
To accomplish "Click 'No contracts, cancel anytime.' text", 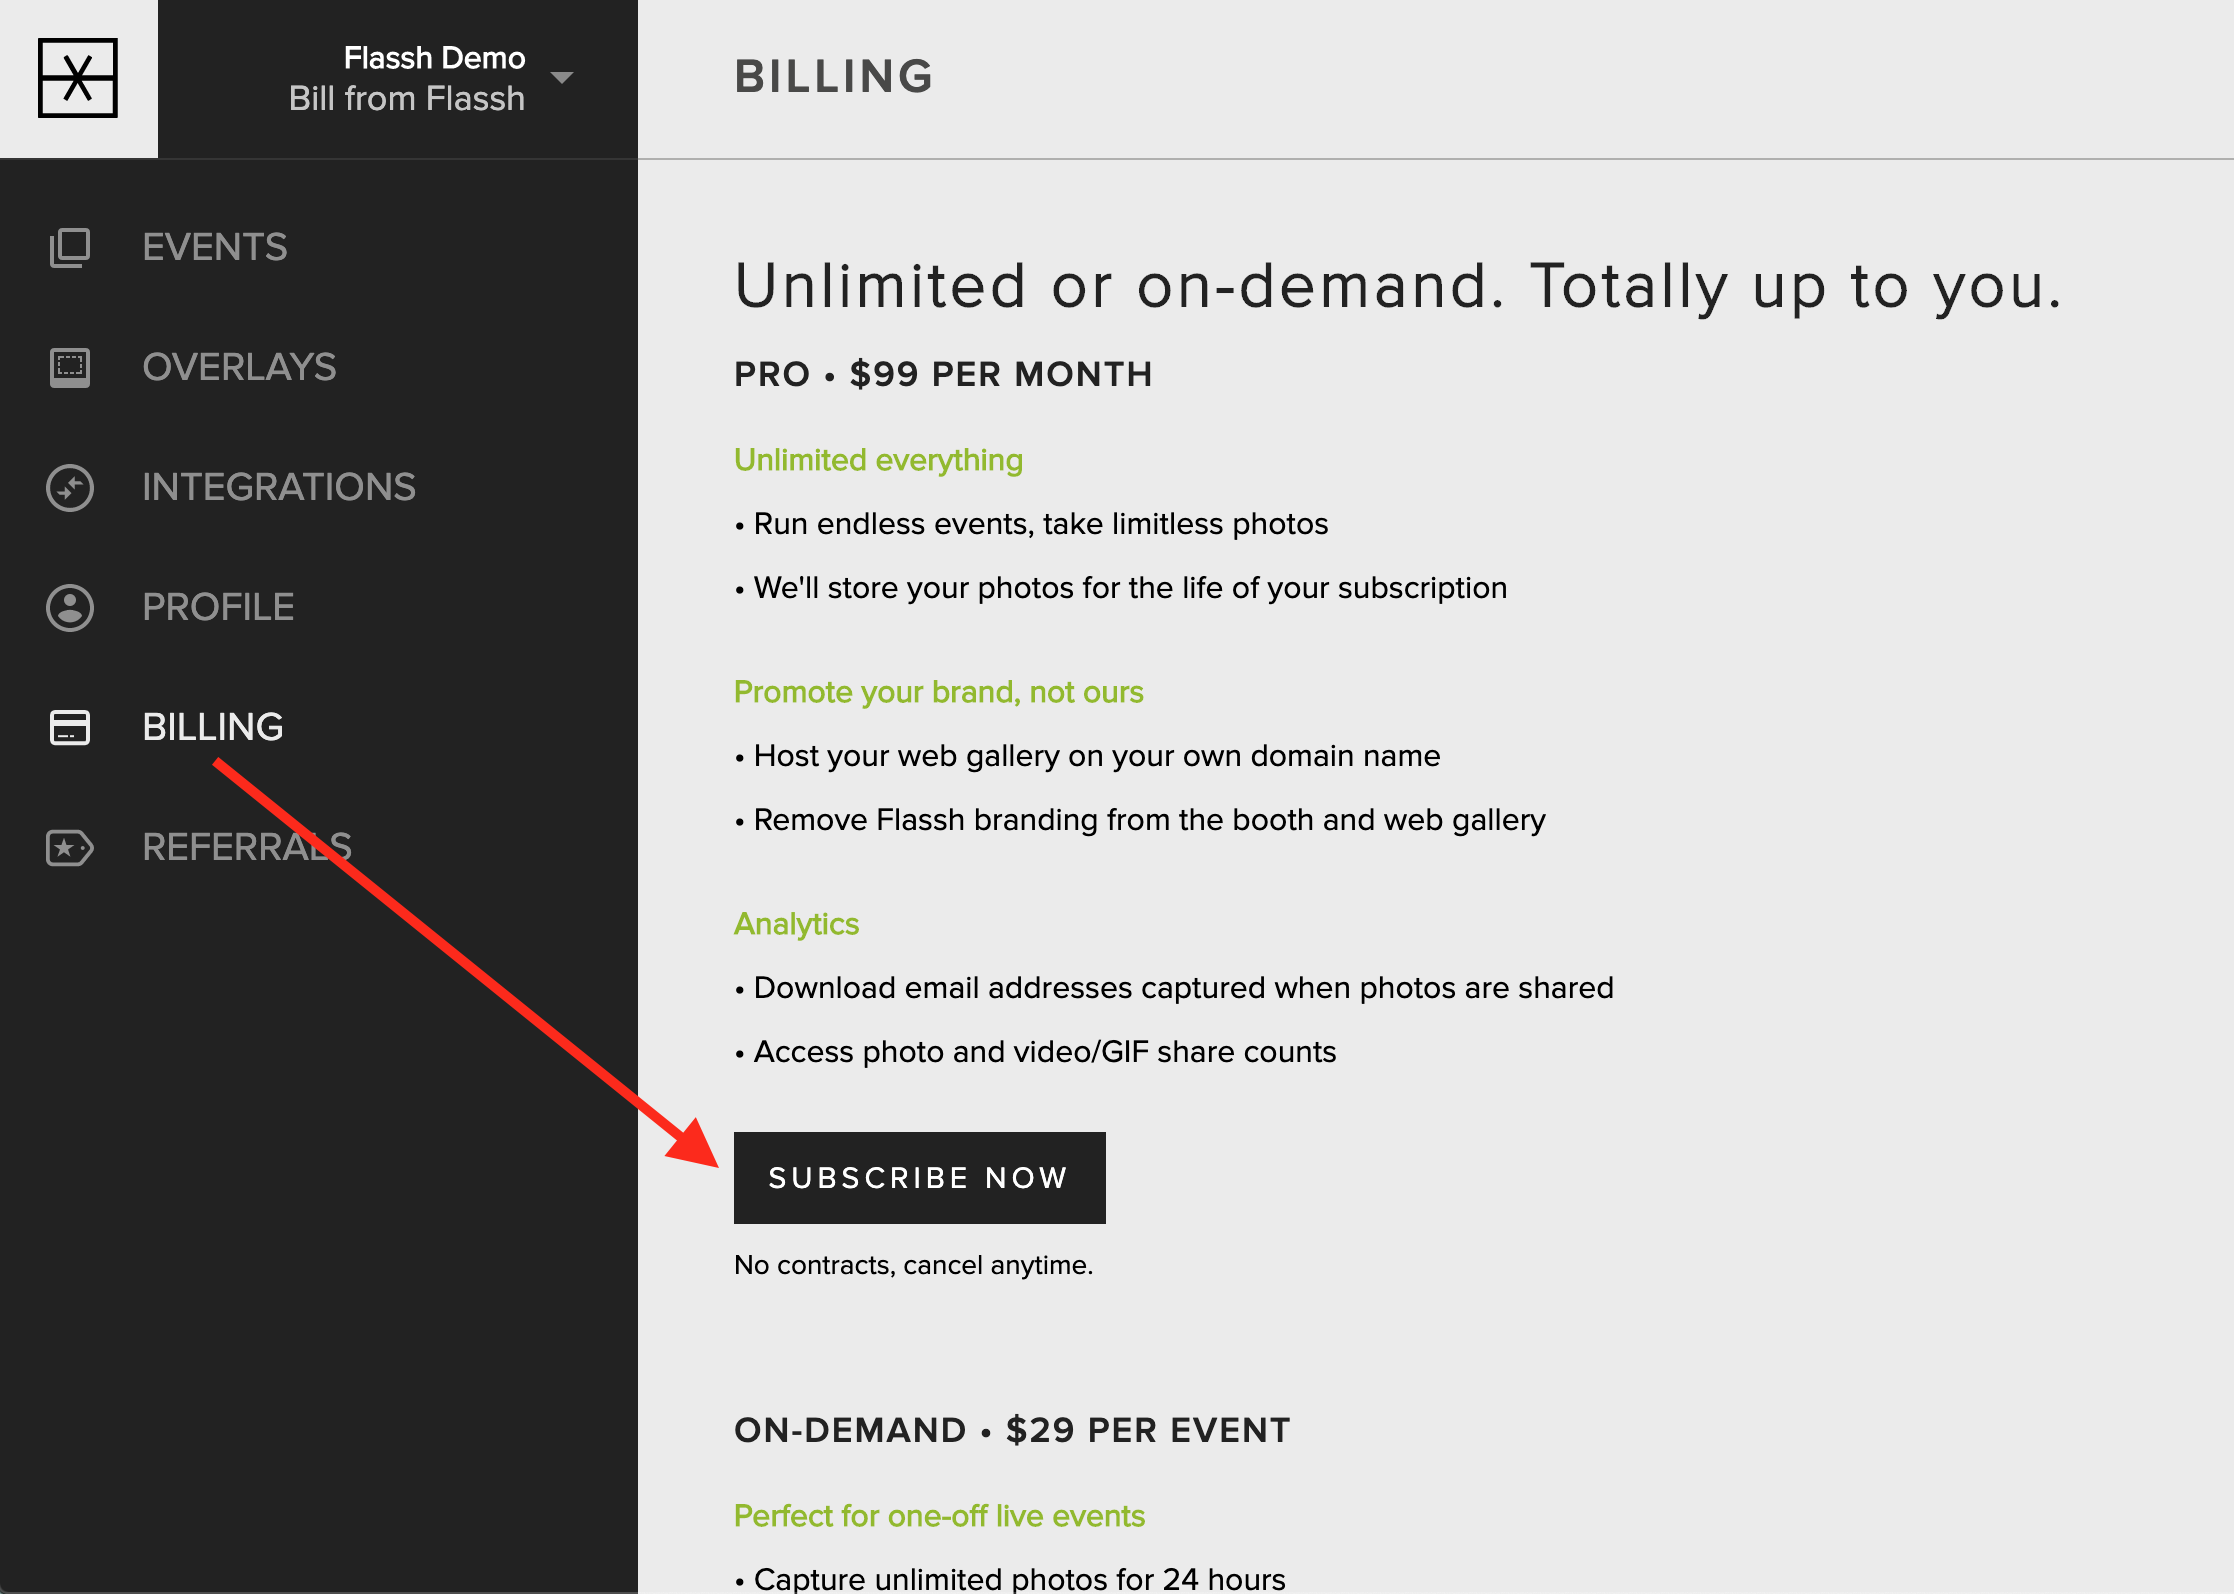I will pos(913,1265).
